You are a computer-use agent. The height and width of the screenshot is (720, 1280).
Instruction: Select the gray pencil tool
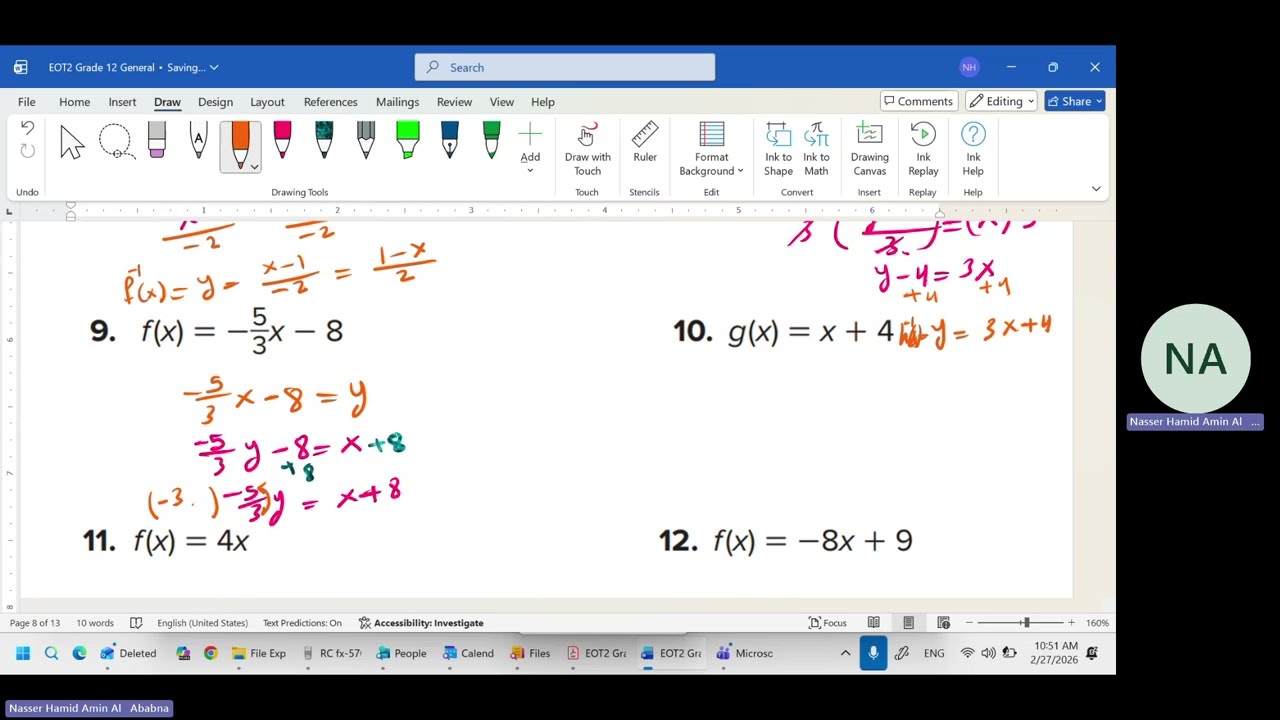pyautogui.click(x=366, y=142)
